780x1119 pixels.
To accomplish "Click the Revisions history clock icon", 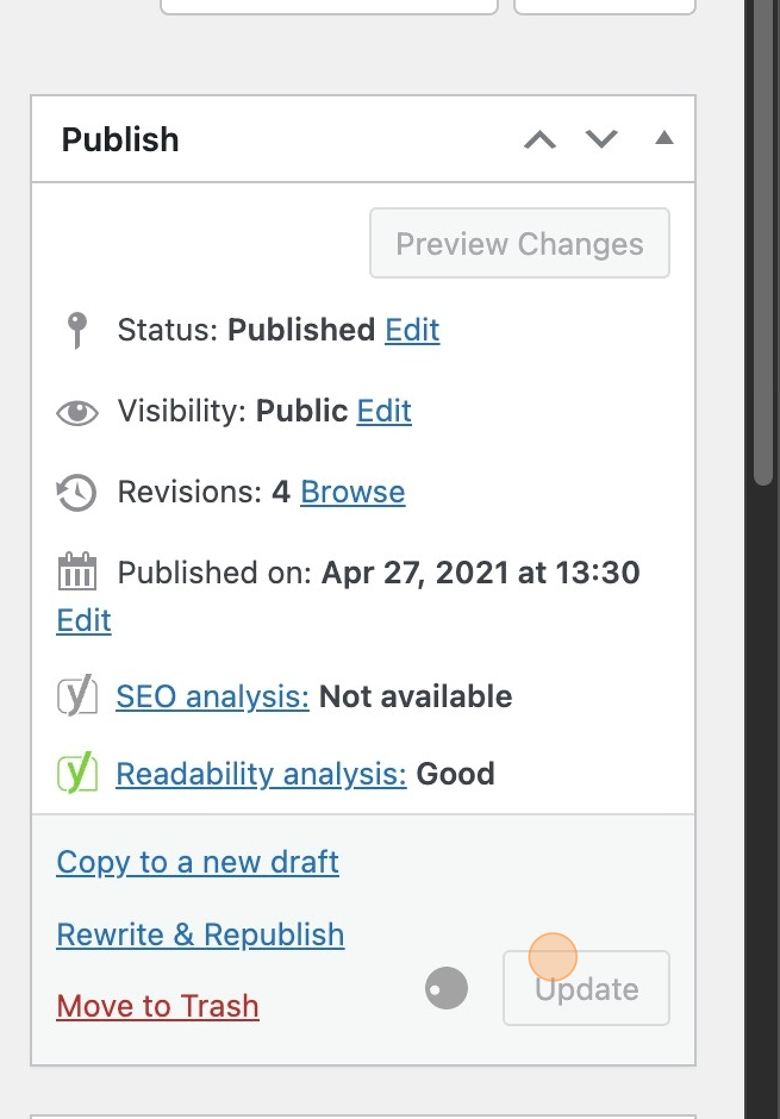I will [77, 493].
